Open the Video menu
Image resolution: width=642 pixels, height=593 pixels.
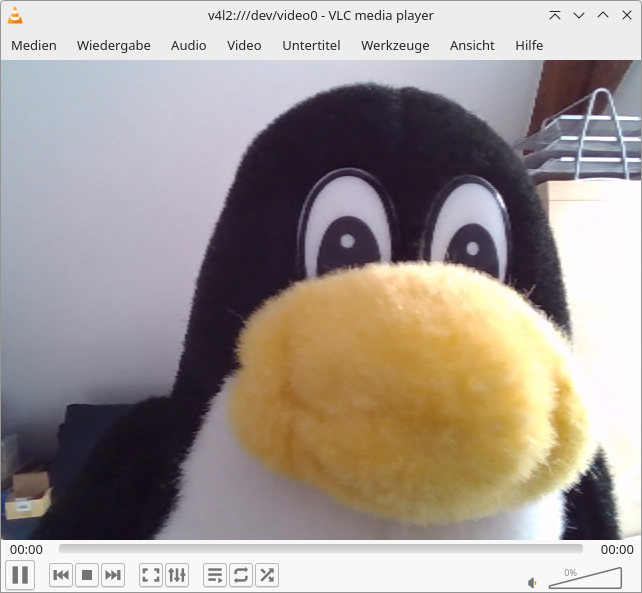click(x=244, y=45)
